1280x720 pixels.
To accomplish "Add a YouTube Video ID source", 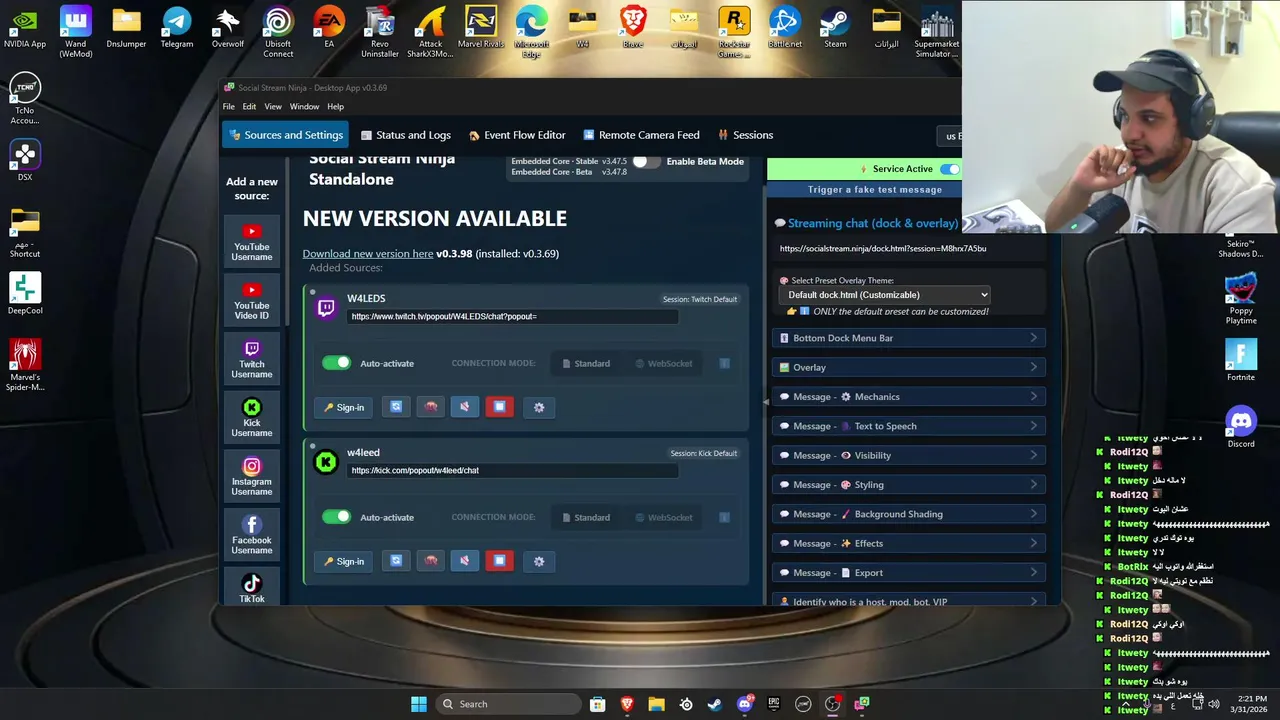I will (252, 299).
